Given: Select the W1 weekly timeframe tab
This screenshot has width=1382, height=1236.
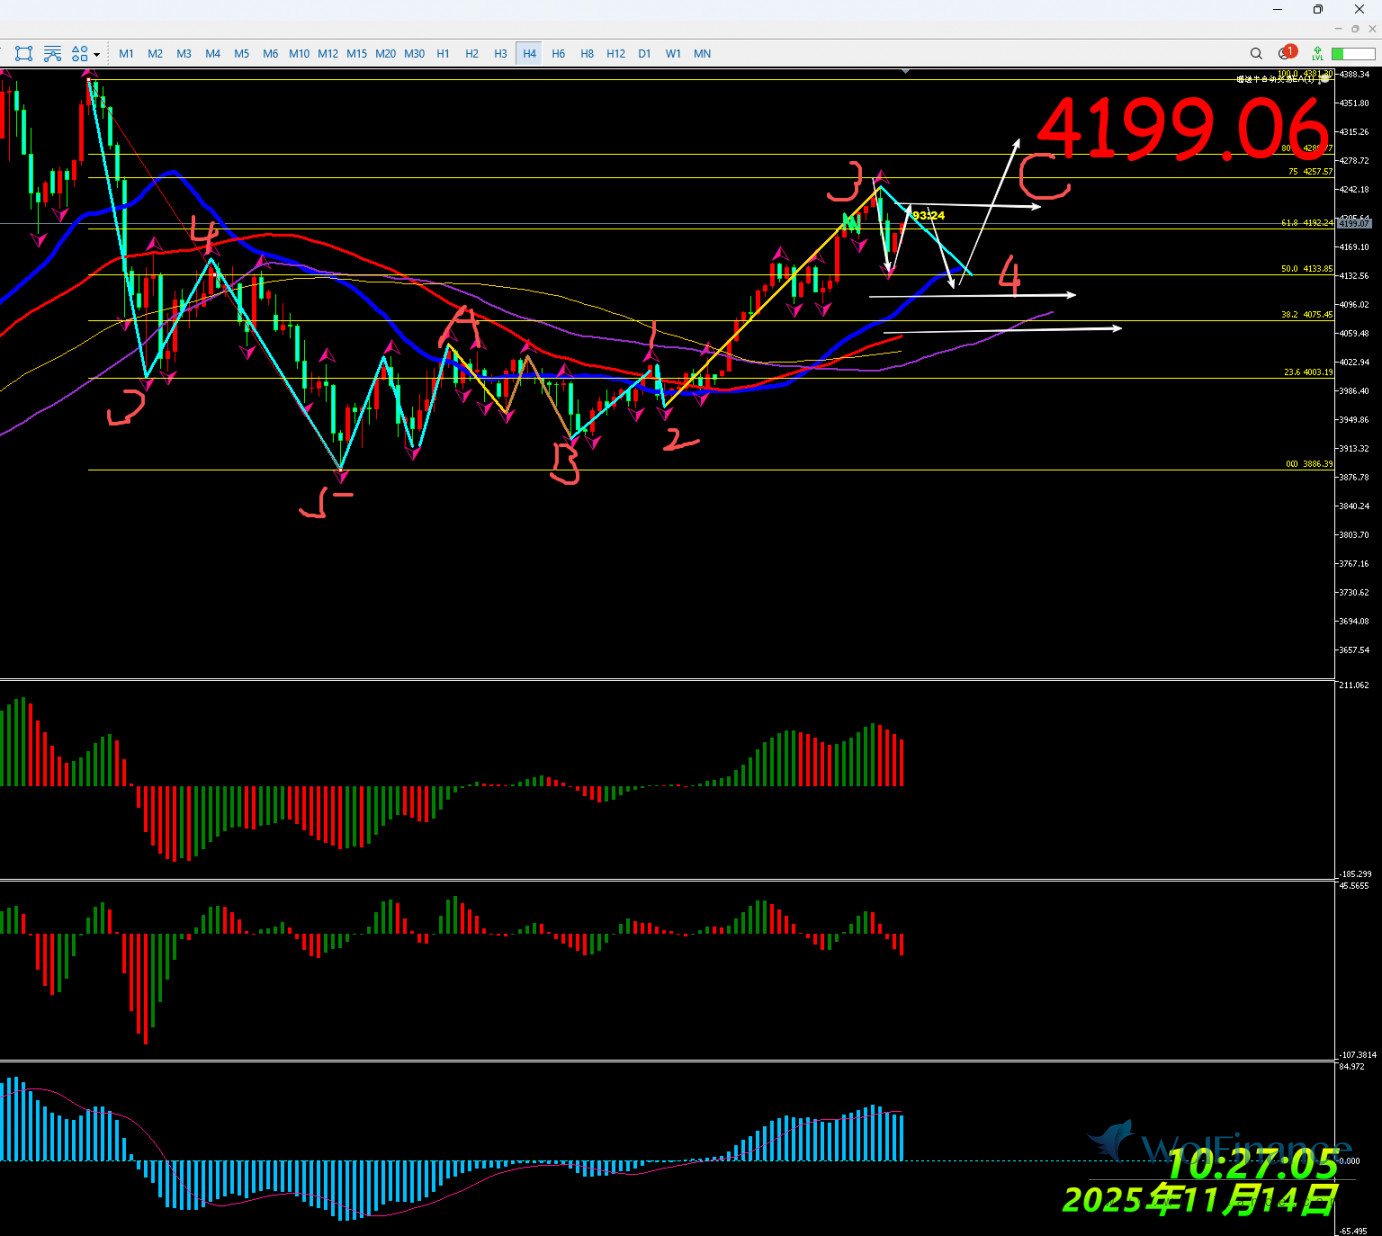Looking at the screenshot, I should click(673, 54).
